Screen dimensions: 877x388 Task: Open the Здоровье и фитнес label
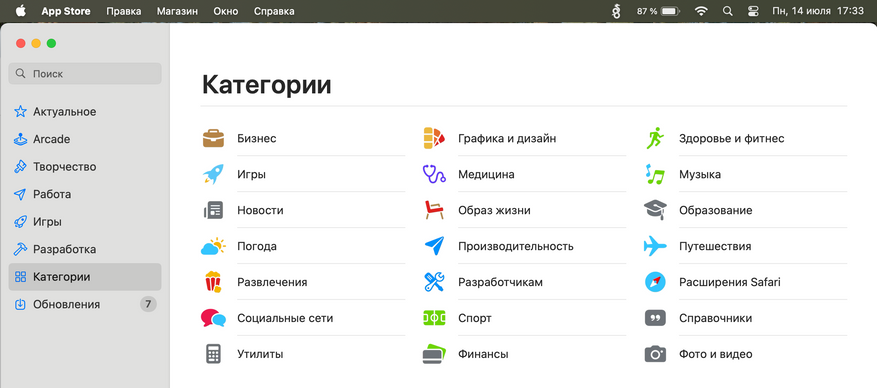pos(732,138)
